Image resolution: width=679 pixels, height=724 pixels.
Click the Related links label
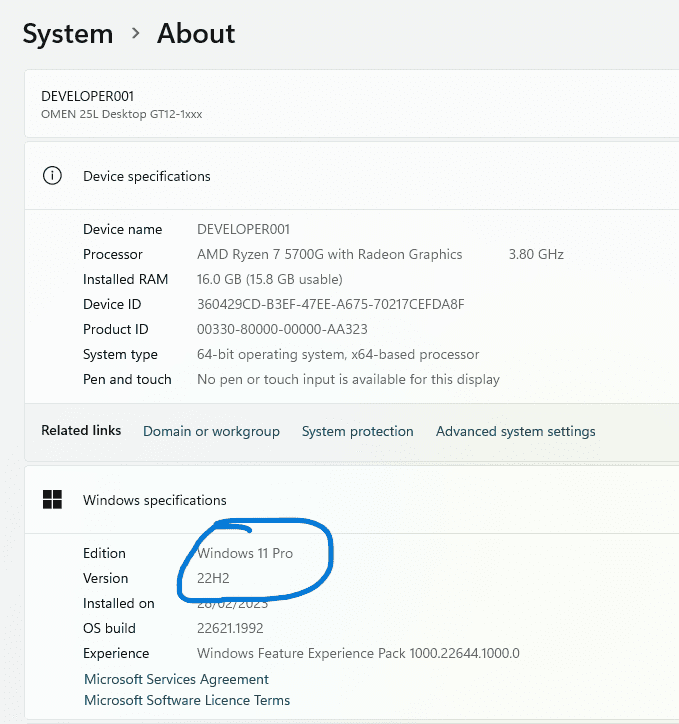tap(81, 430)
